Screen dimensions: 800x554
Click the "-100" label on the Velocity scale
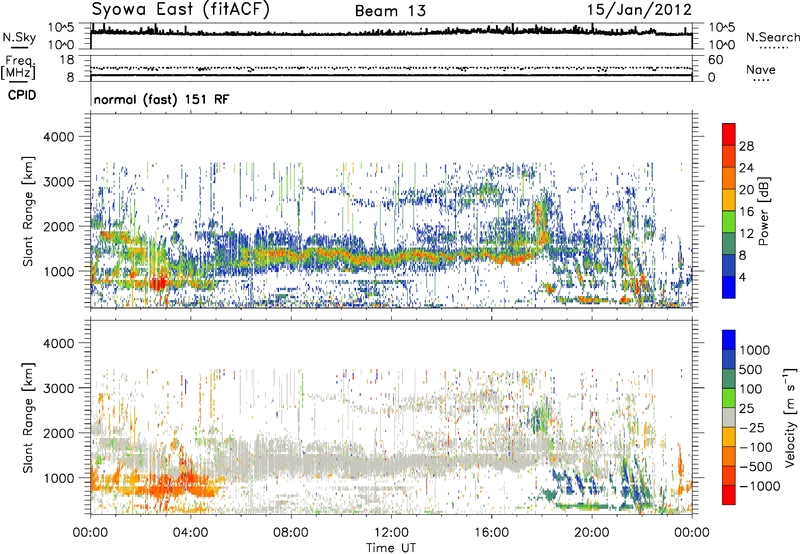click(755, 447)
